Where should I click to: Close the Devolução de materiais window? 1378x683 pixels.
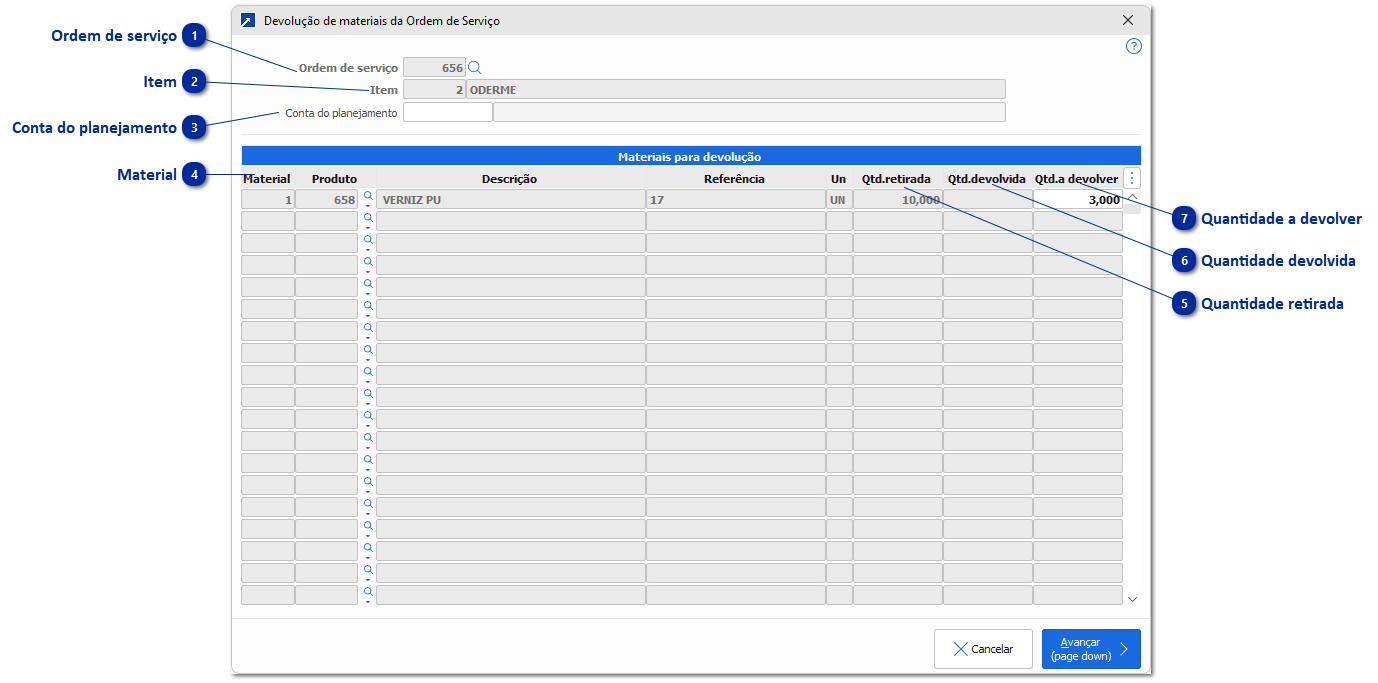point(1128,20)
